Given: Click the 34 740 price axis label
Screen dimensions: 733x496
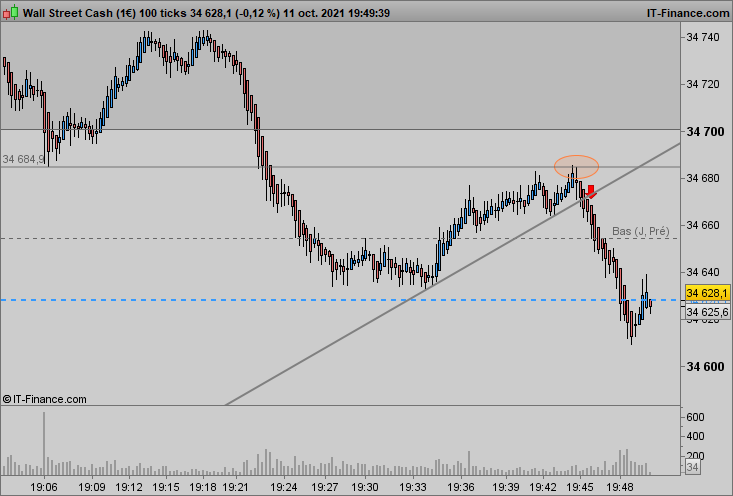Looking at the screenshot, I should pyautogui.click(x=703, y=37).
